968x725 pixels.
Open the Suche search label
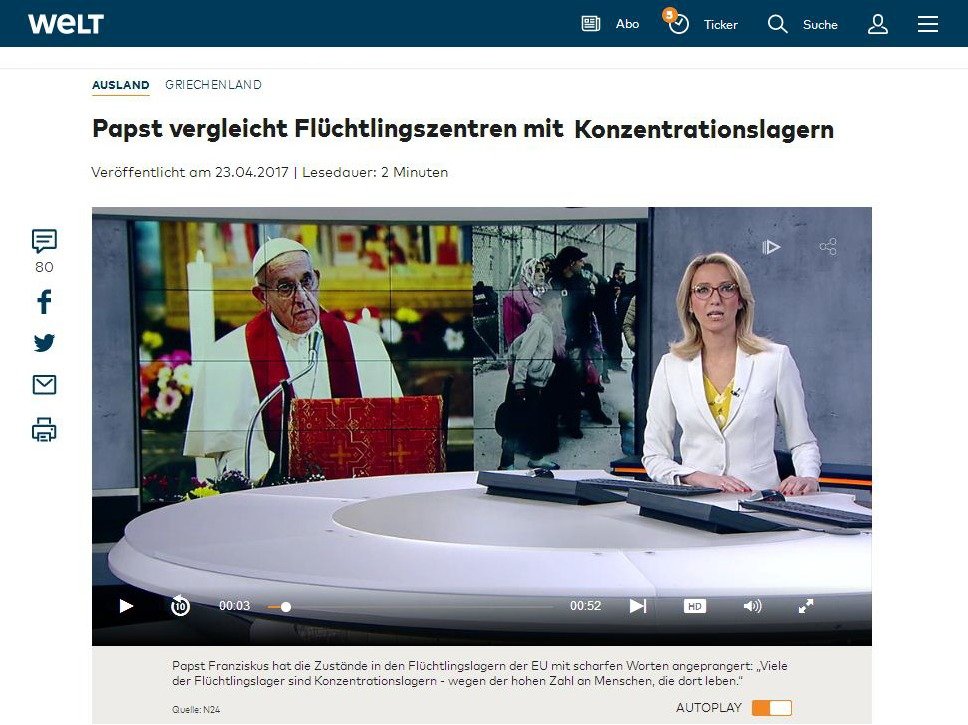tap(820, 25)
